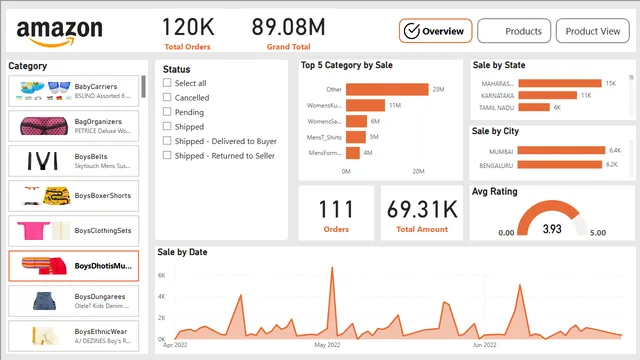Tick the Cancelled status checkbox
The width and height of the screenshot is (640, 360).
click(x=167, y=97)
